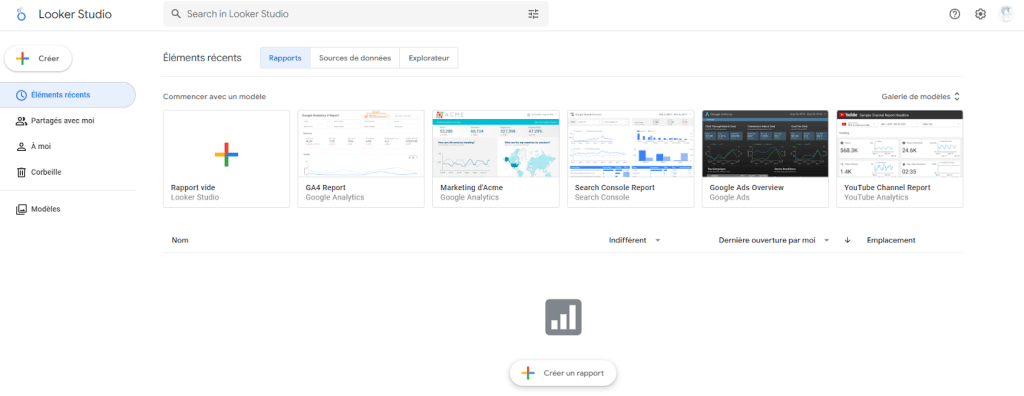Click the Looker Studio logo icon
The width and height of the screenshot is (1024, 396).
(22, 14)
